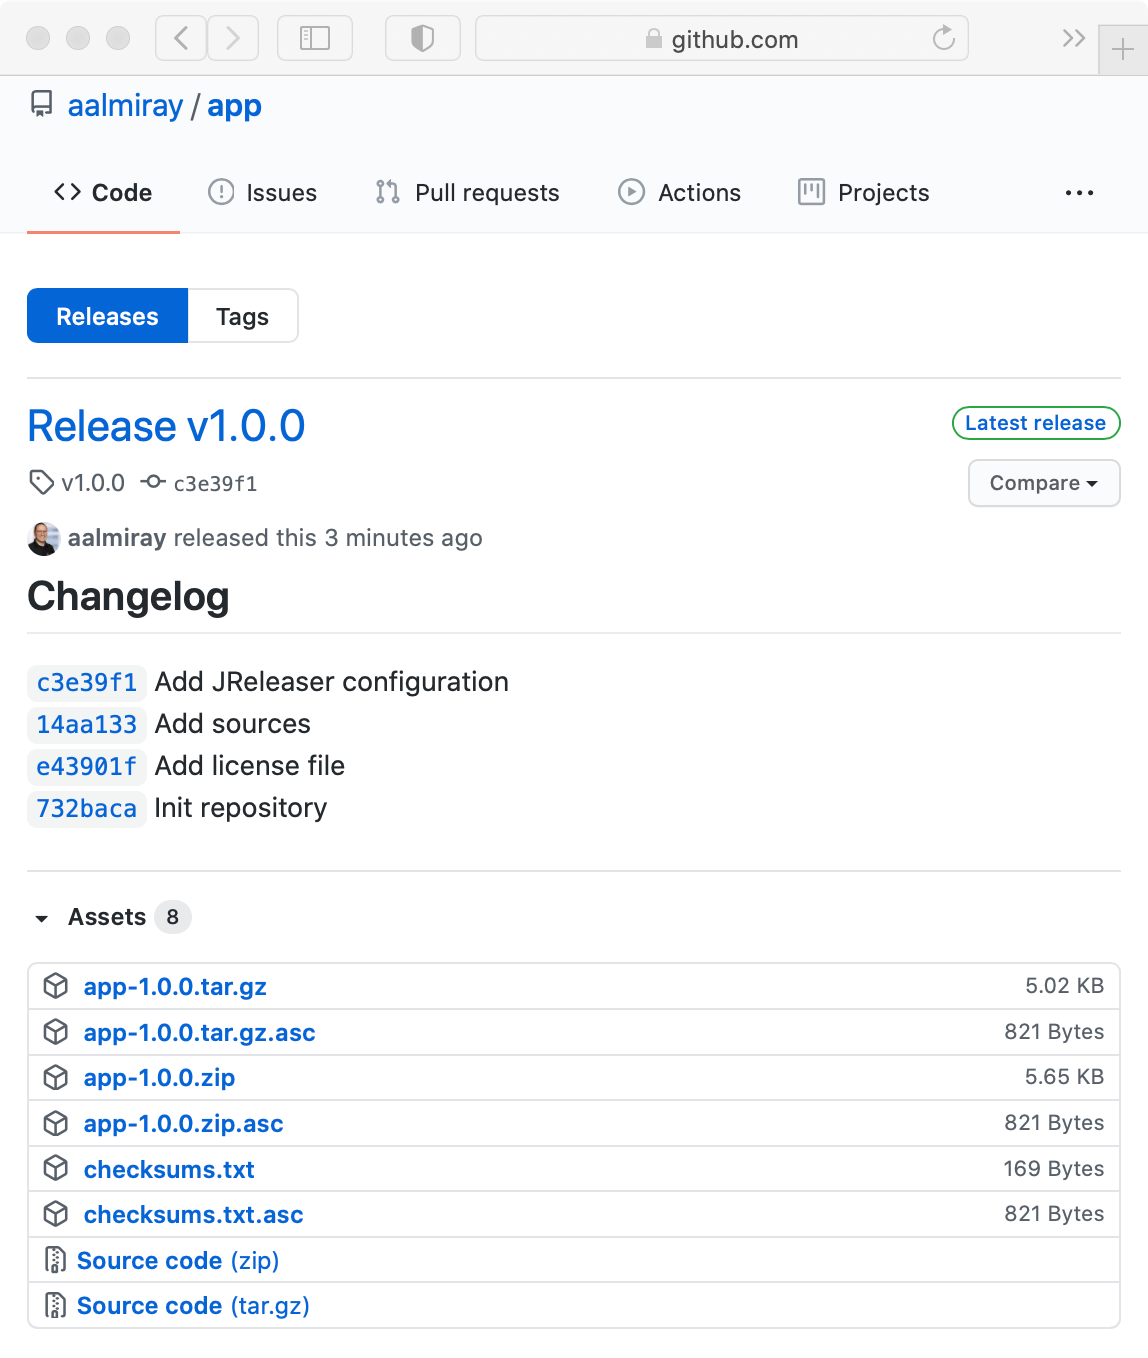Click package icon for app-1.0.0.zip

pos(56,1077)
